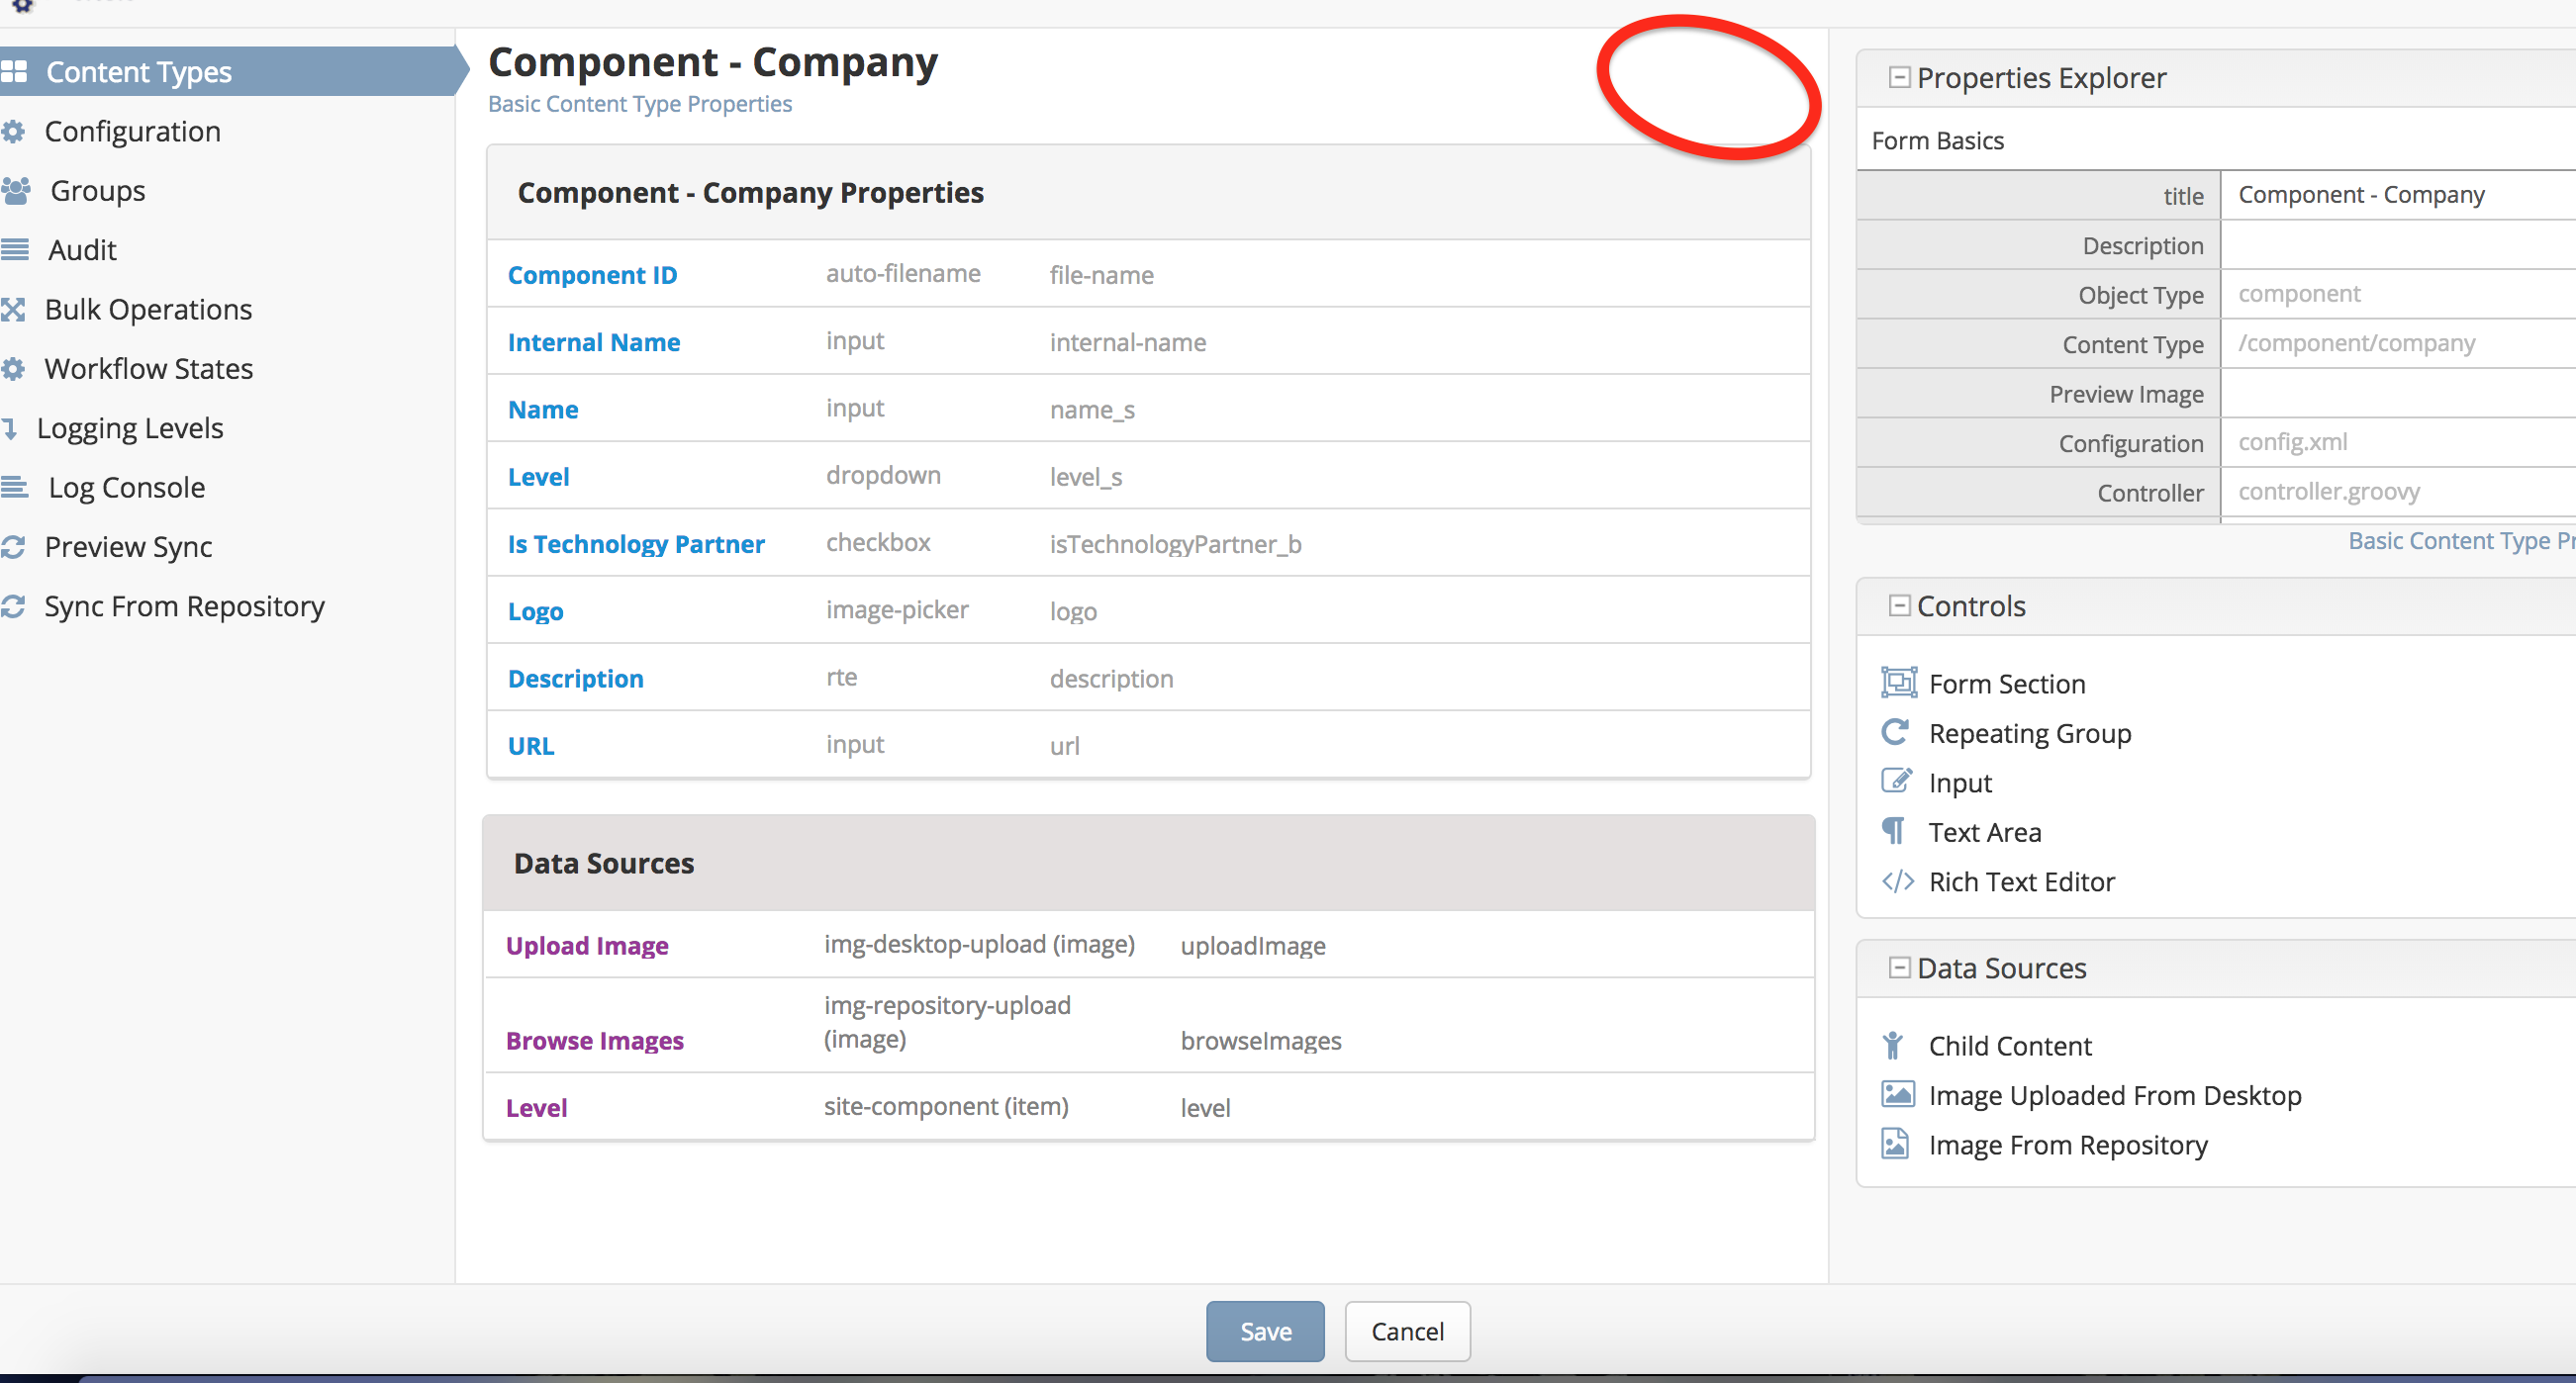The image size is (2576, 1383).
Task: Open Content Types in the sidebar
Action: pyautogui.click(x=228, y=71)
